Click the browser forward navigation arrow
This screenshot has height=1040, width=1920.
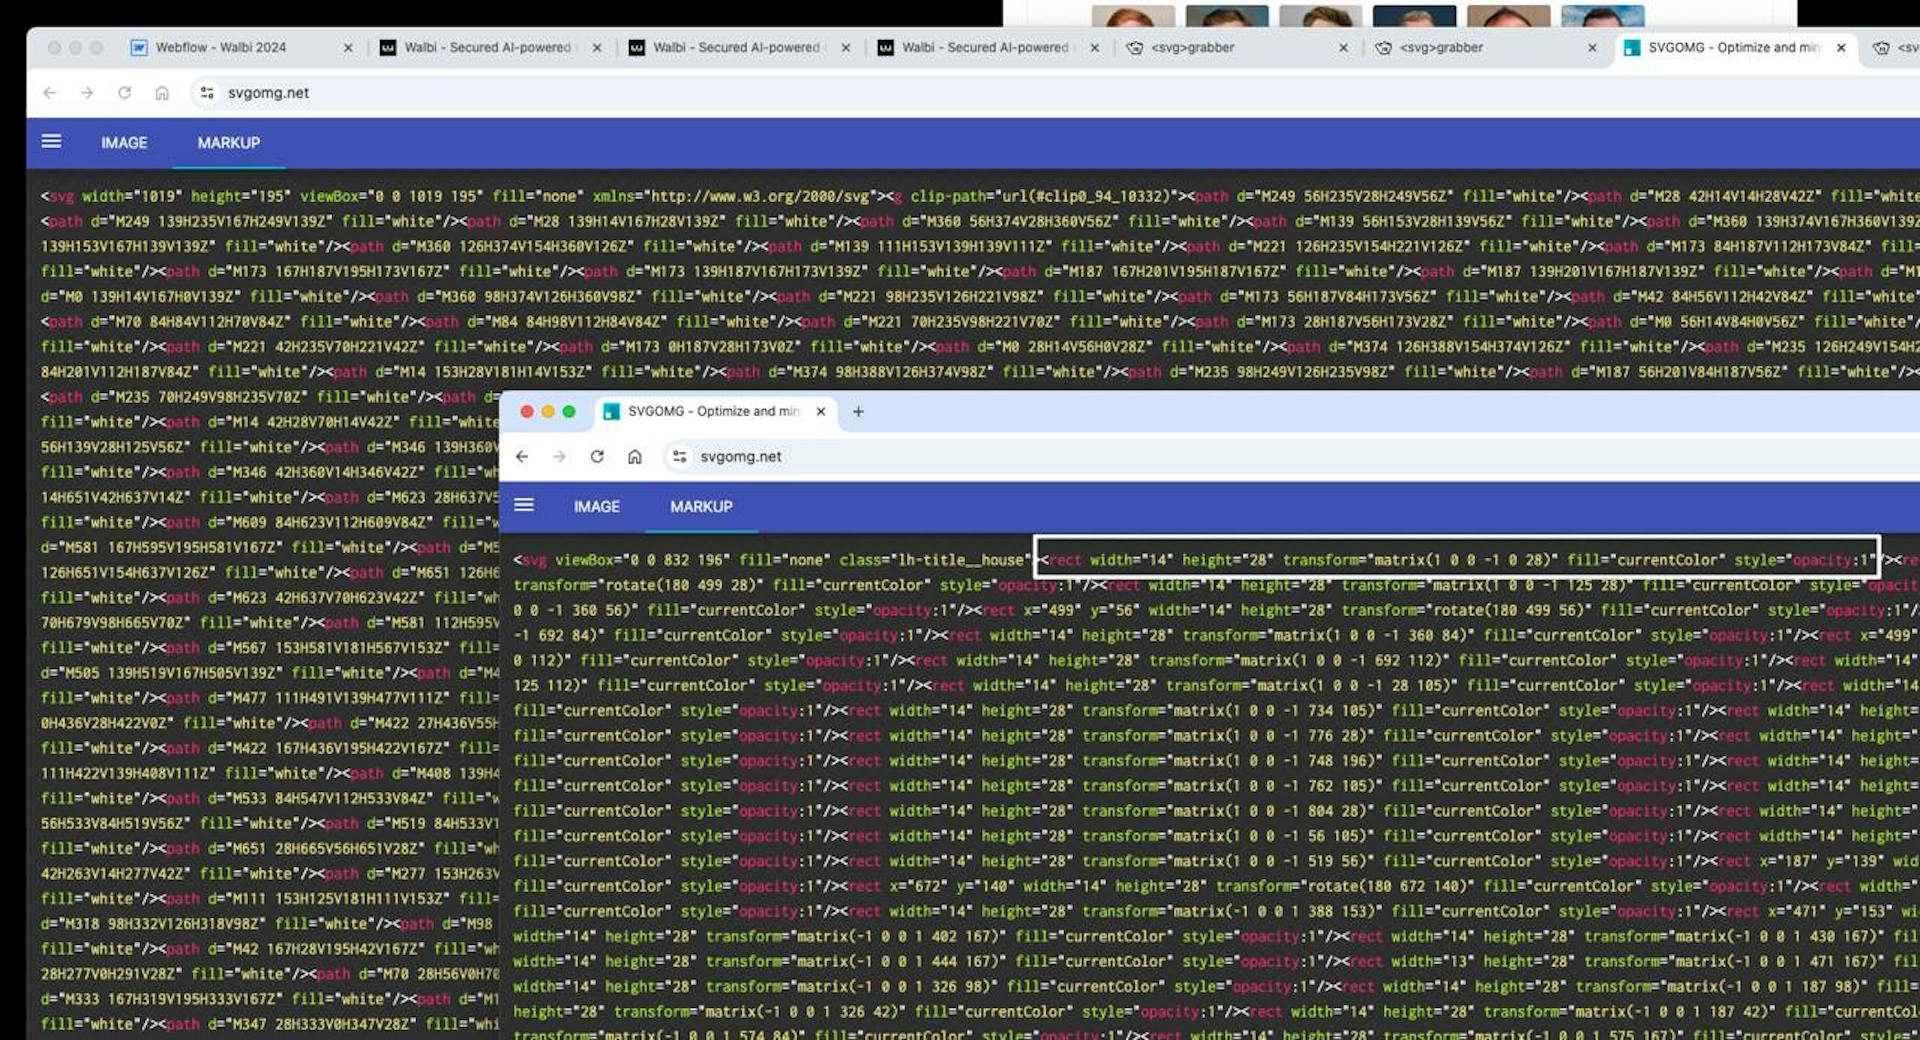point(86,92)
